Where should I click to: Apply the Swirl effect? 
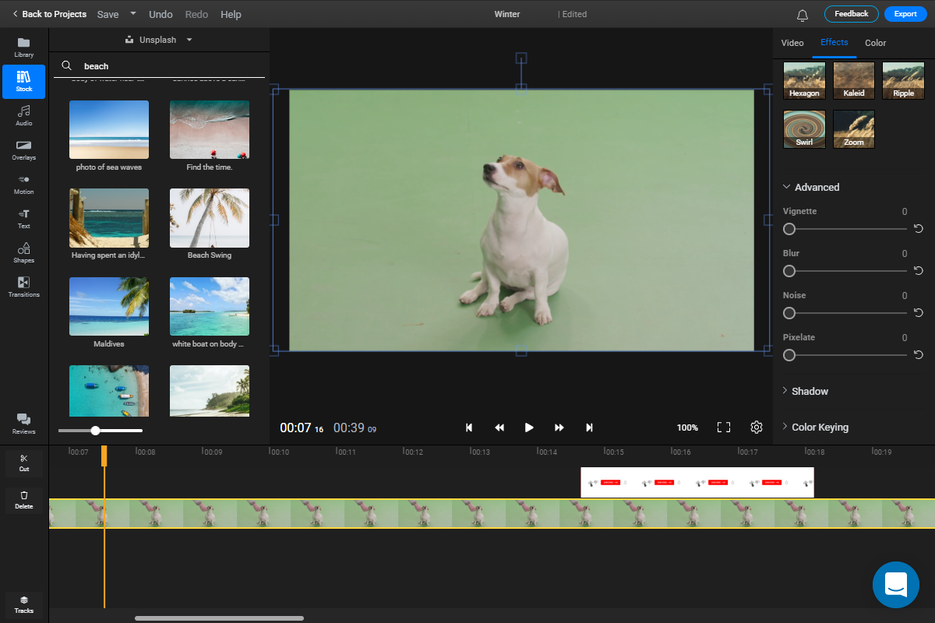[804, 128]
